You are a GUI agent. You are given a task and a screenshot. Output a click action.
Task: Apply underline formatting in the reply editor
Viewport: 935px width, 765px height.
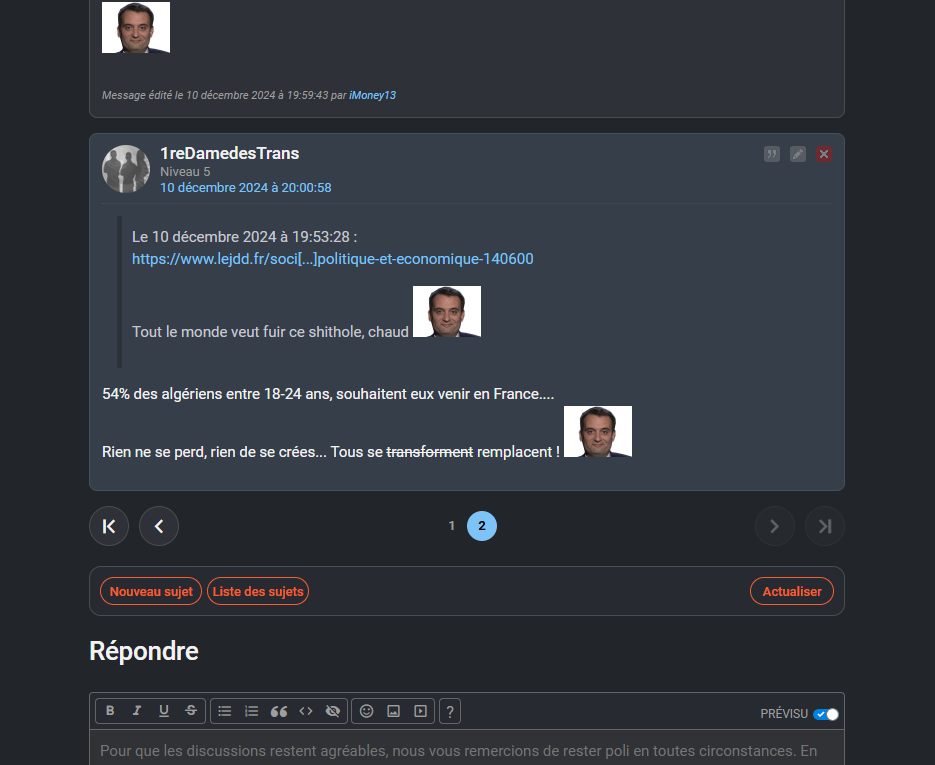click(163, 711)
